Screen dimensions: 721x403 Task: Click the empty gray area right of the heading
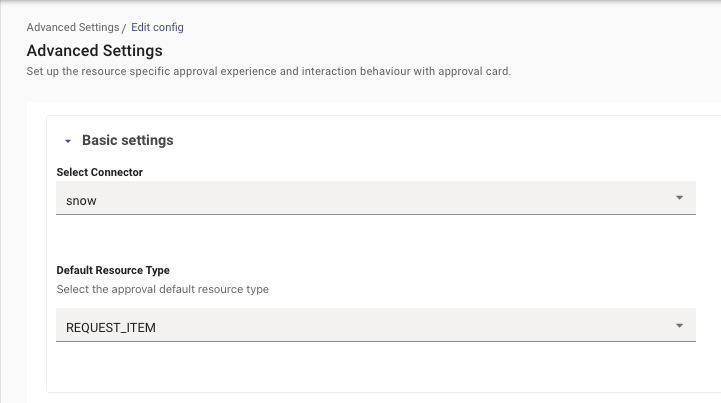click(437, 51)
